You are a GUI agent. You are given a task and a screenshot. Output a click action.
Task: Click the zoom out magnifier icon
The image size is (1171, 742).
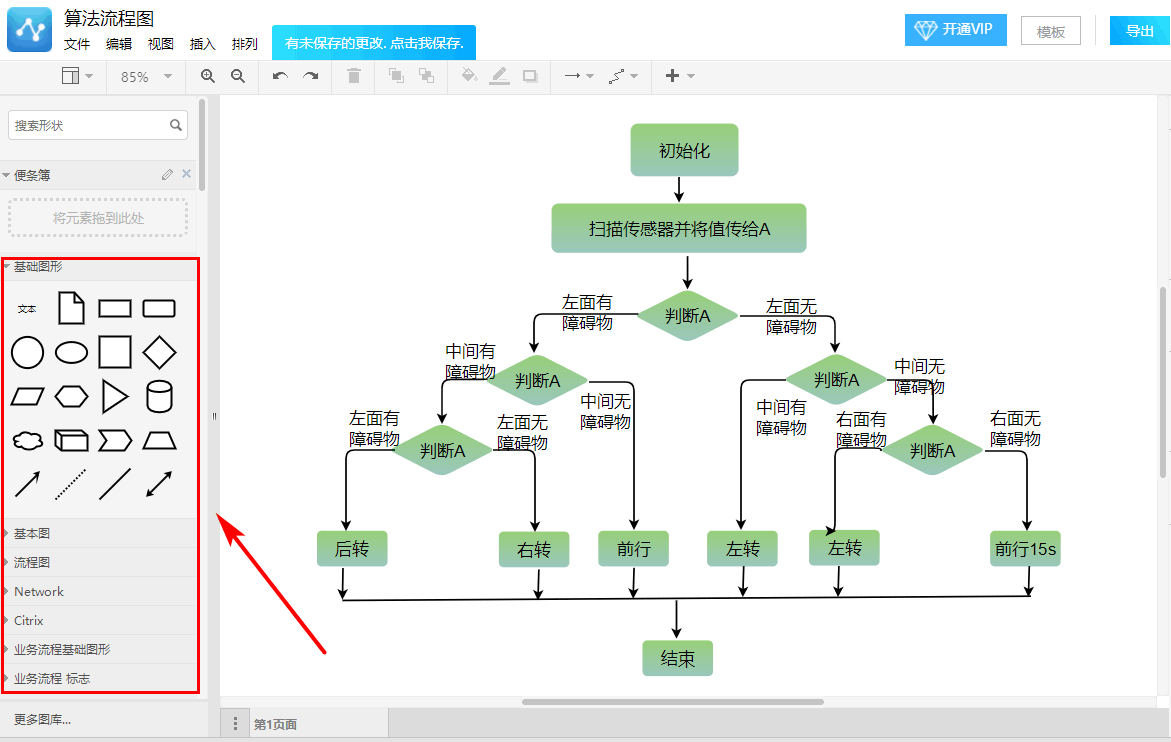238,76
